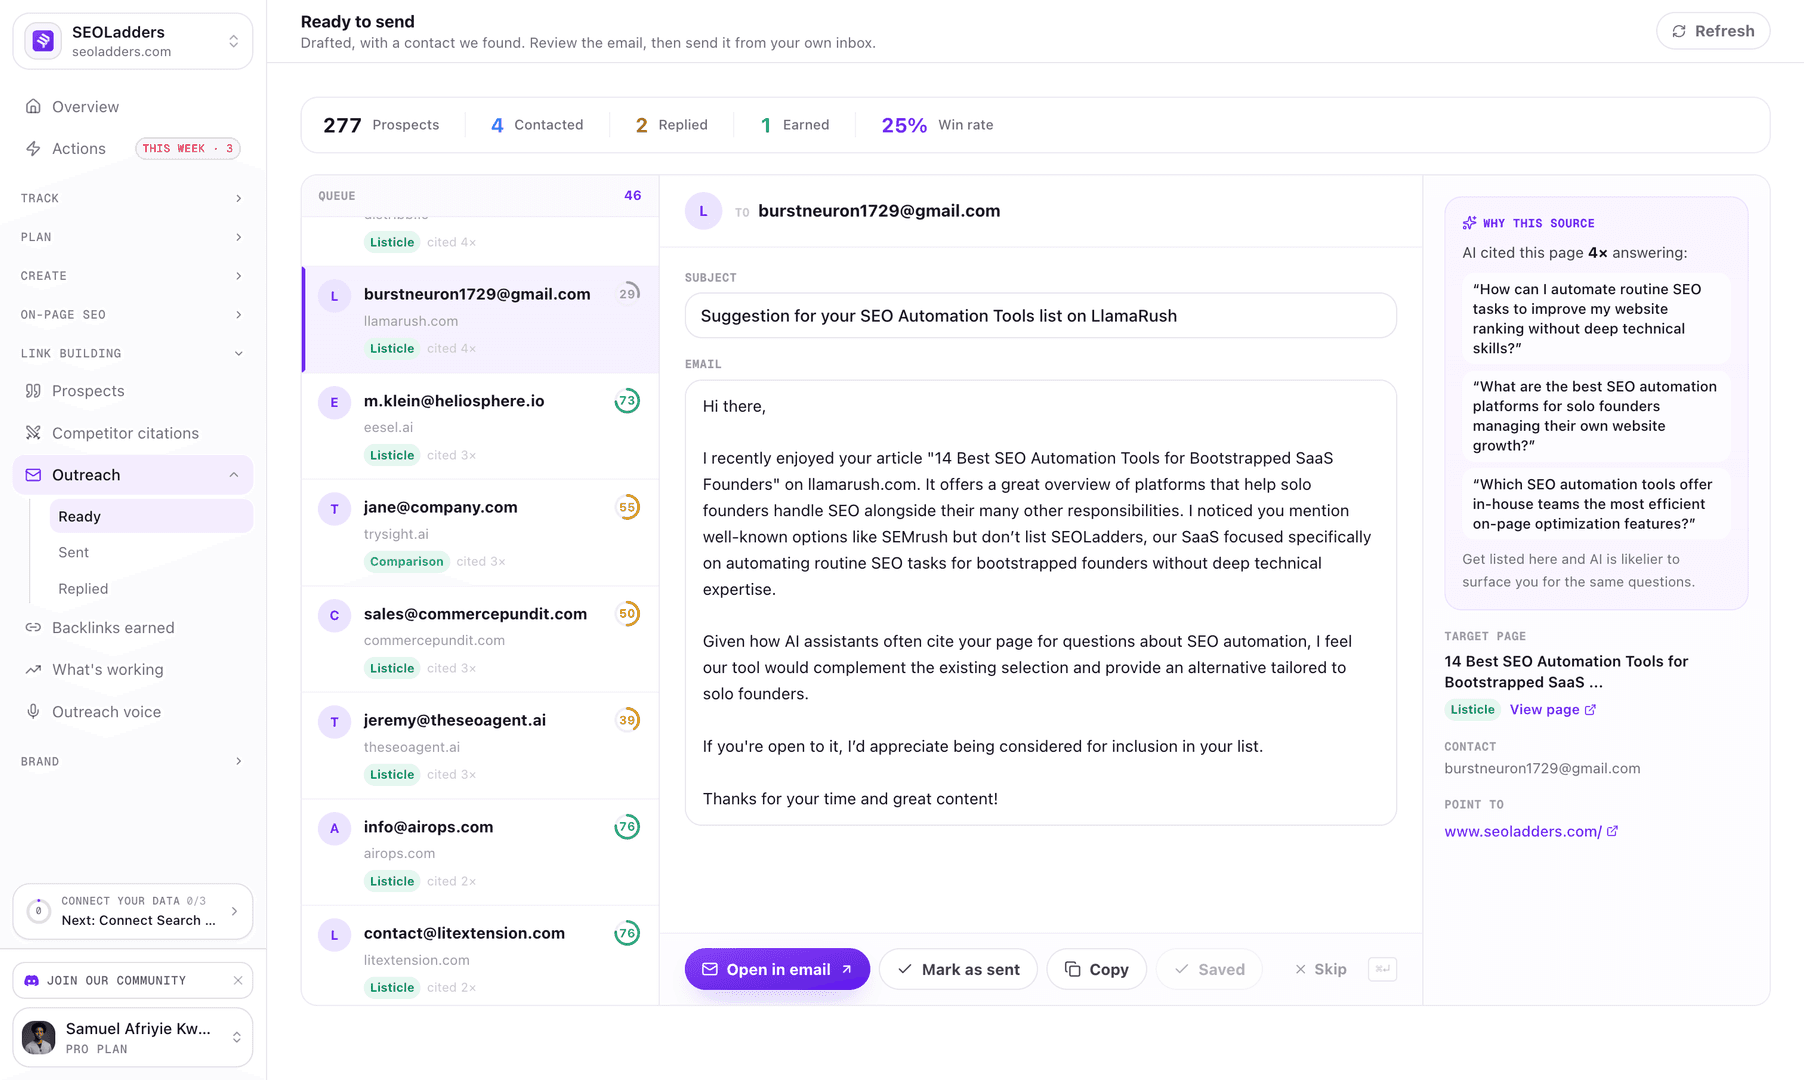Click the Actions lightning bolt icon
The height and width of the screenshot is (1080, 1804).
[33, 149]
